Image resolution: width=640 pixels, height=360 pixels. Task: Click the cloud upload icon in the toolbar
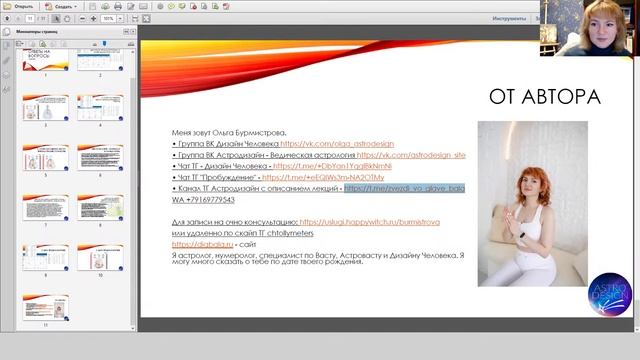pos(105,6)
